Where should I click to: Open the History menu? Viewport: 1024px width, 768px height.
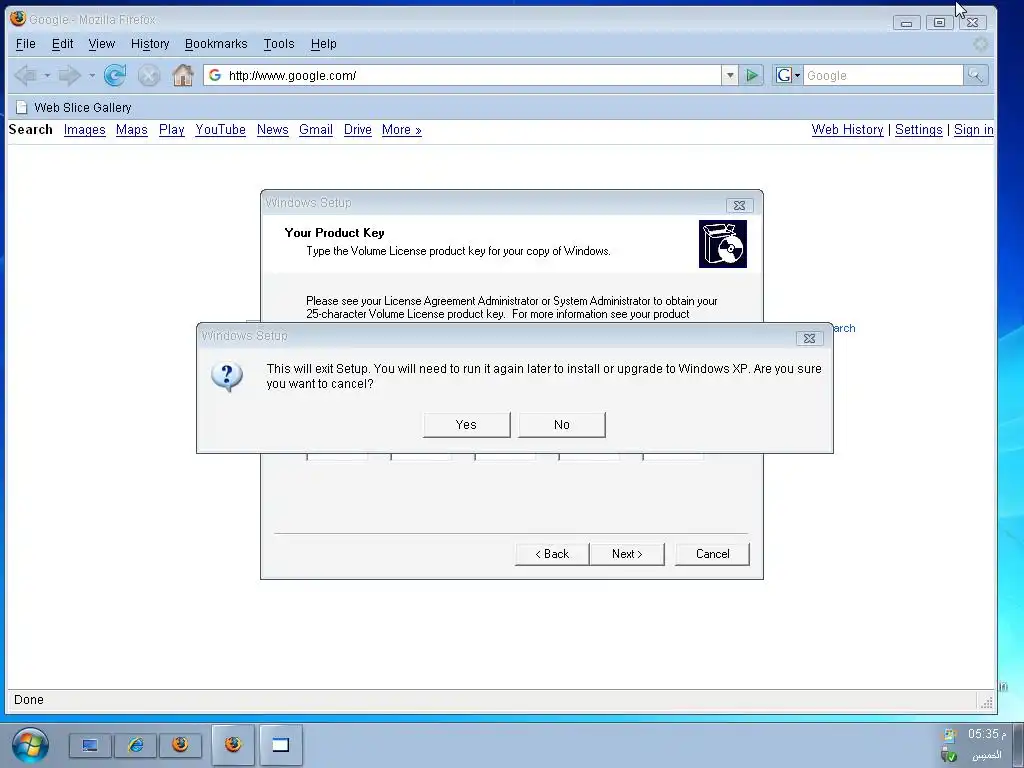point(150,44)
